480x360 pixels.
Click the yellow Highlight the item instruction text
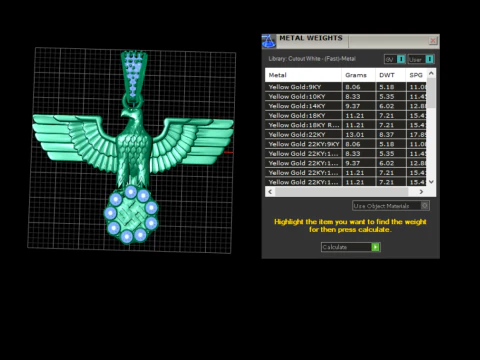point(350,226)
